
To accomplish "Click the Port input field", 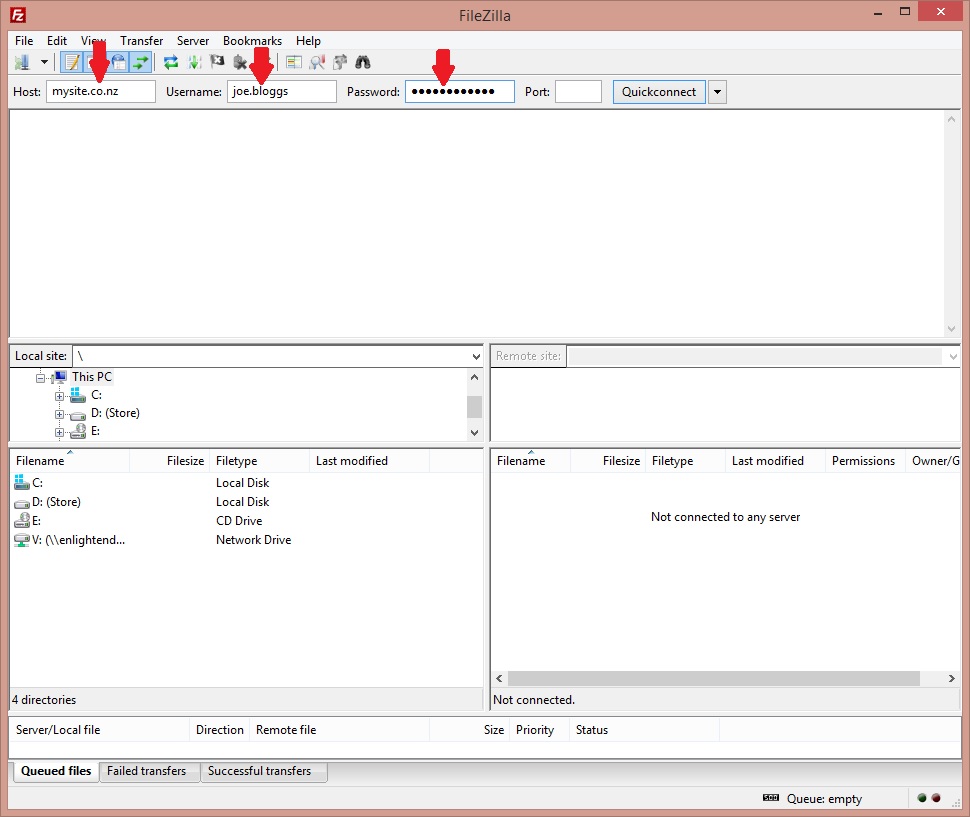I will pyautogui.click(x=578, y=92).
